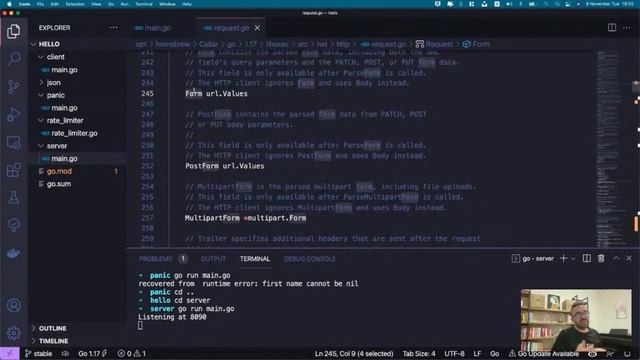This screenshot has height=360, width=640.
Task: Expand the json folder
Action: click(x=53, y=82)
